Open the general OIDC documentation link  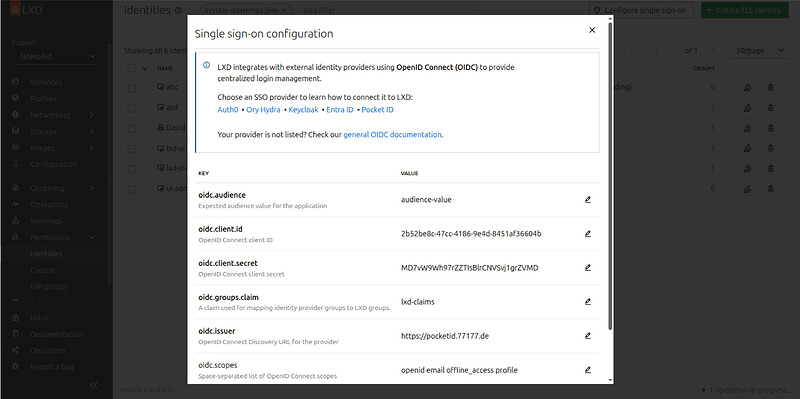point(392,135)
